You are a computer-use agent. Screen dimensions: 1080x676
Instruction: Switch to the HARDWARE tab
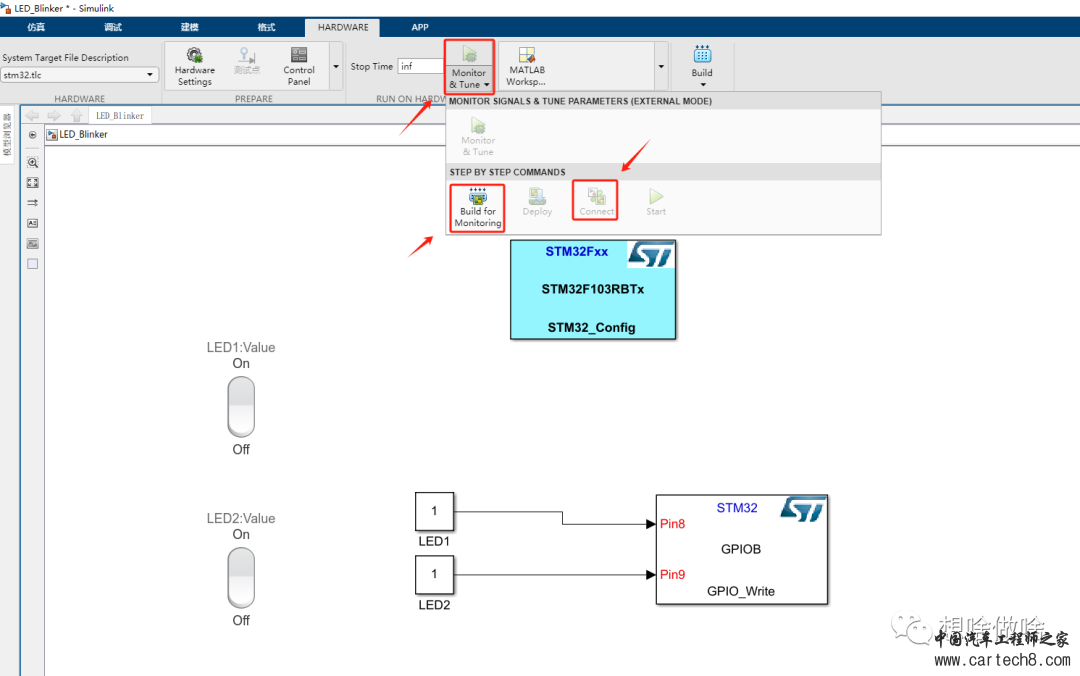point(343,27)
